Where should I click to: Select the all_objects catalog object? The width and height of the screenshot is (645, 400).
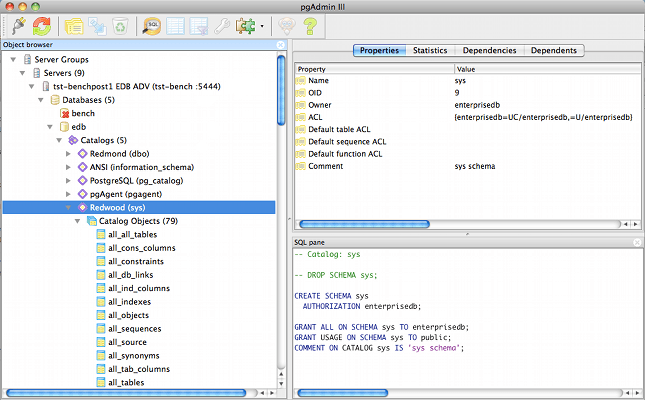pyautogui.click(x=128, y=315)
